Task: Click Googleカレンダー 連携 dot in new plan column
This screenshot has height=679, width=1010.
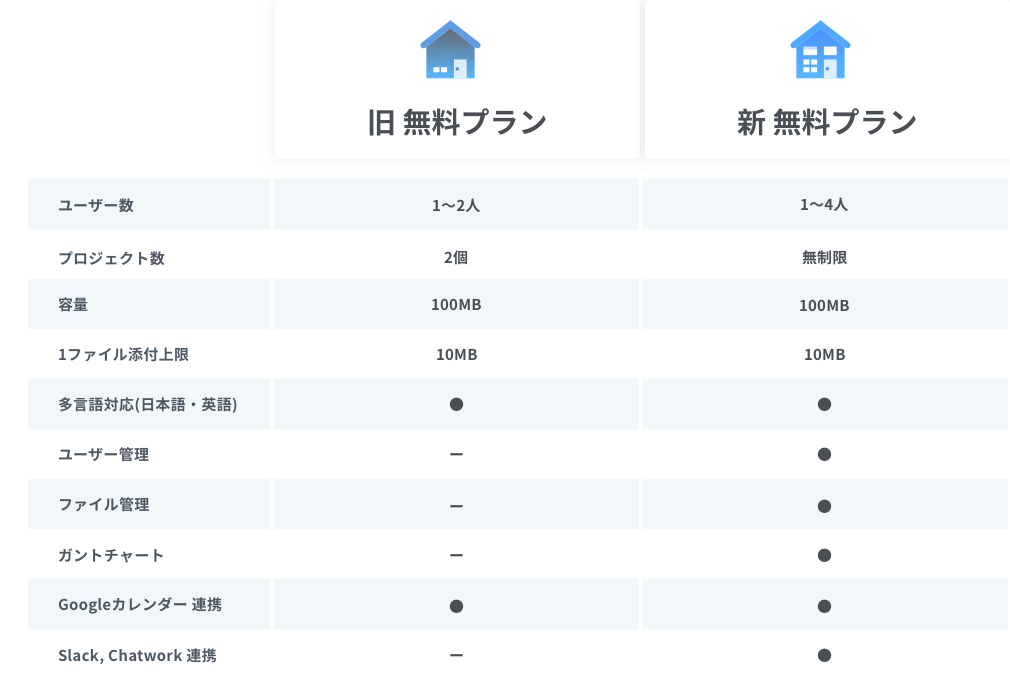Action: click(x=824, y=606)
